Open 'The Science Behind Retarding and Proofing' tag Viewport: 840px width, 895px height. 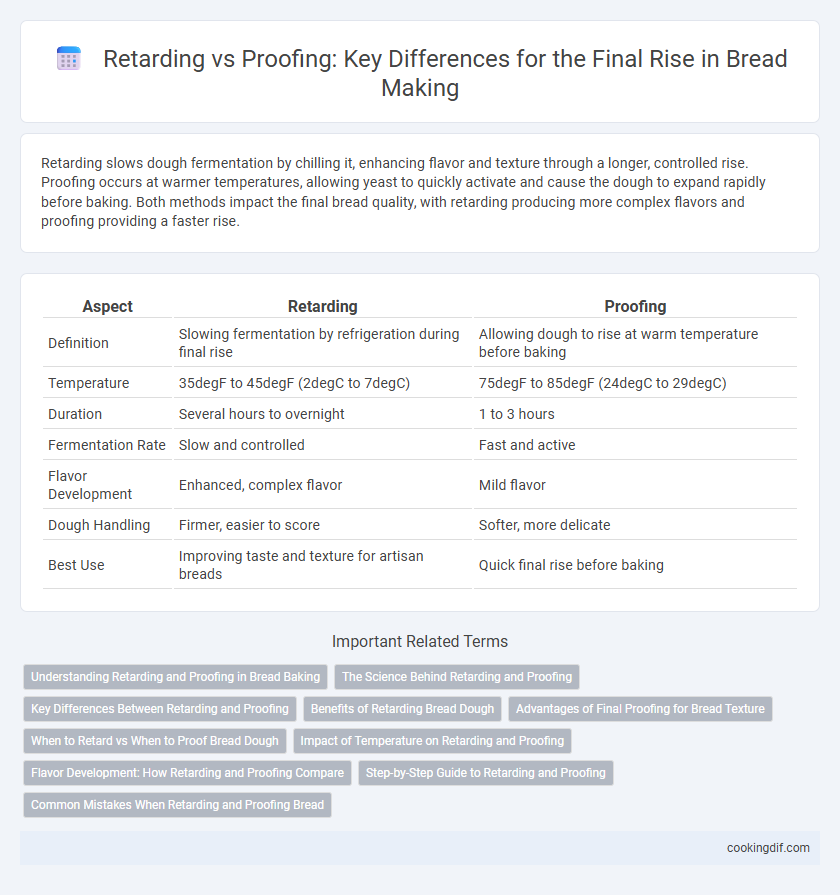457,677
